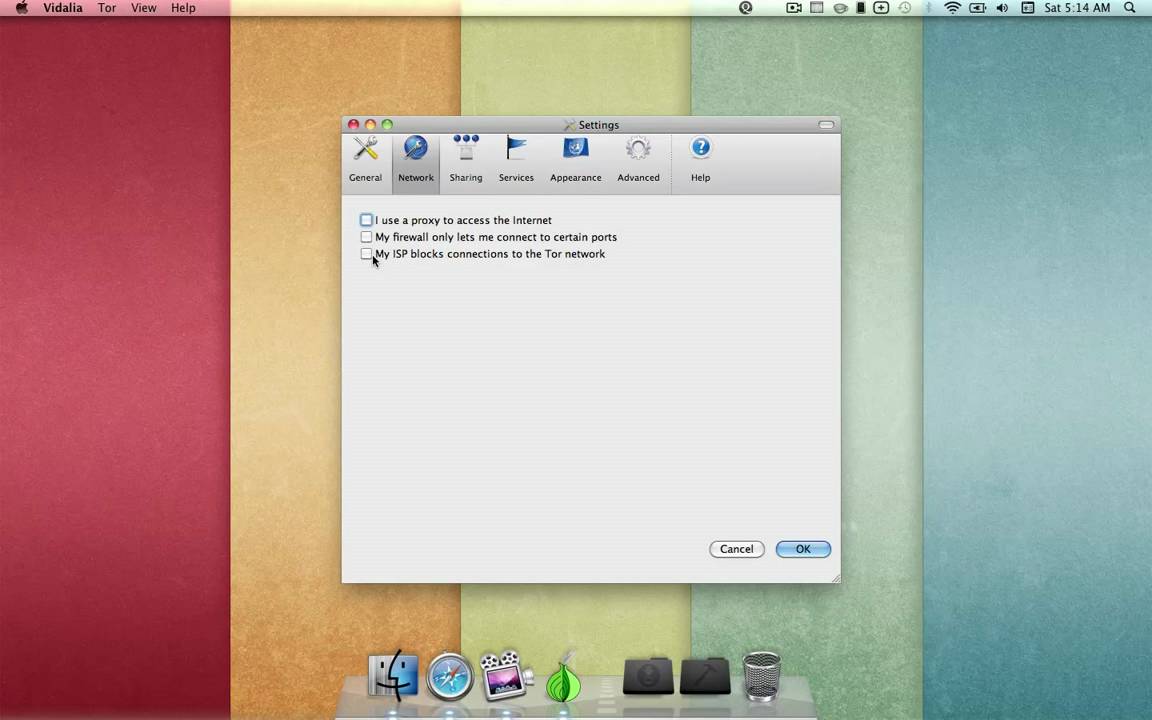Close the Settings window with red button
The height and width of the screenshot is (720, 1152).
(353, 124)
